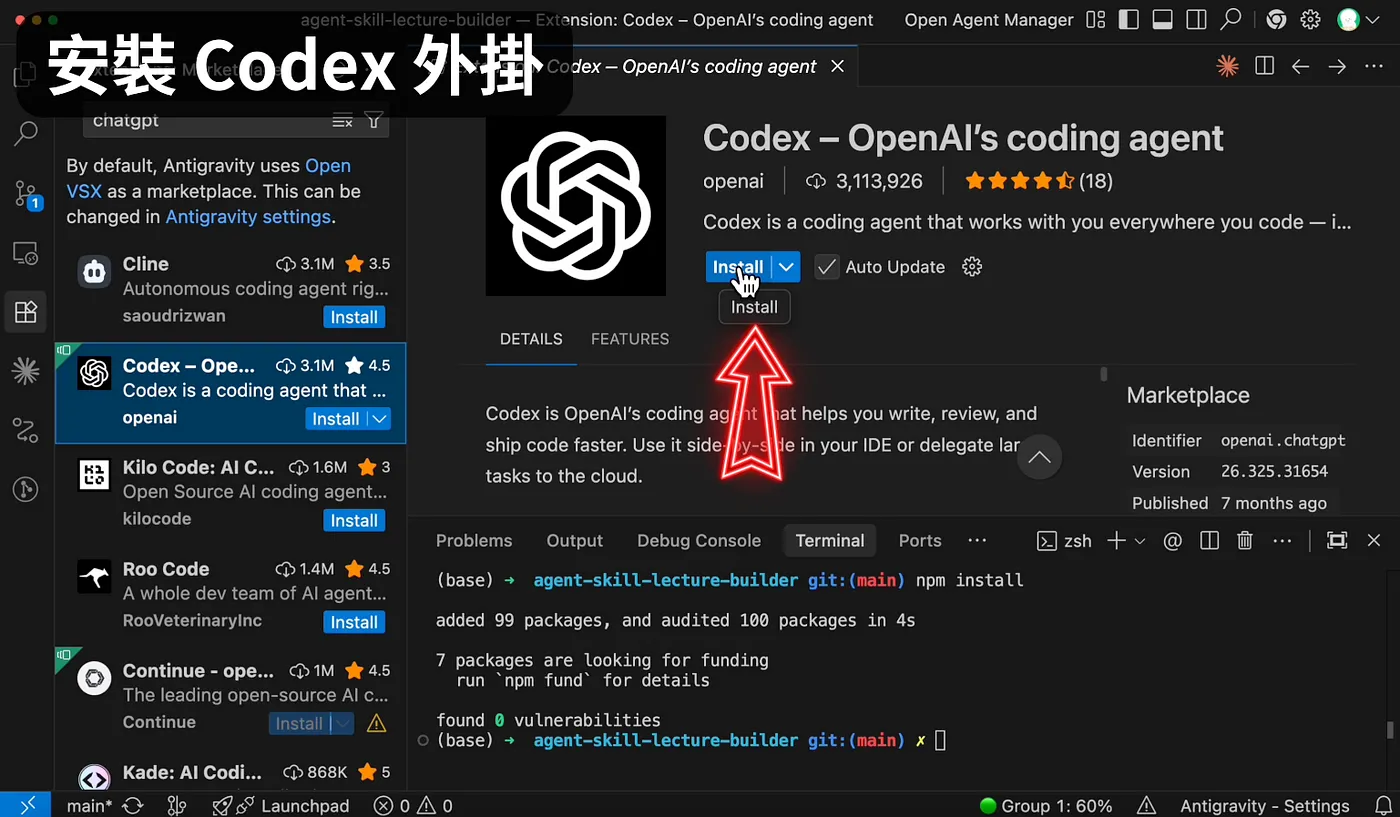Show more panel tabs via the ellipsis after Ports

click(977, 541)
